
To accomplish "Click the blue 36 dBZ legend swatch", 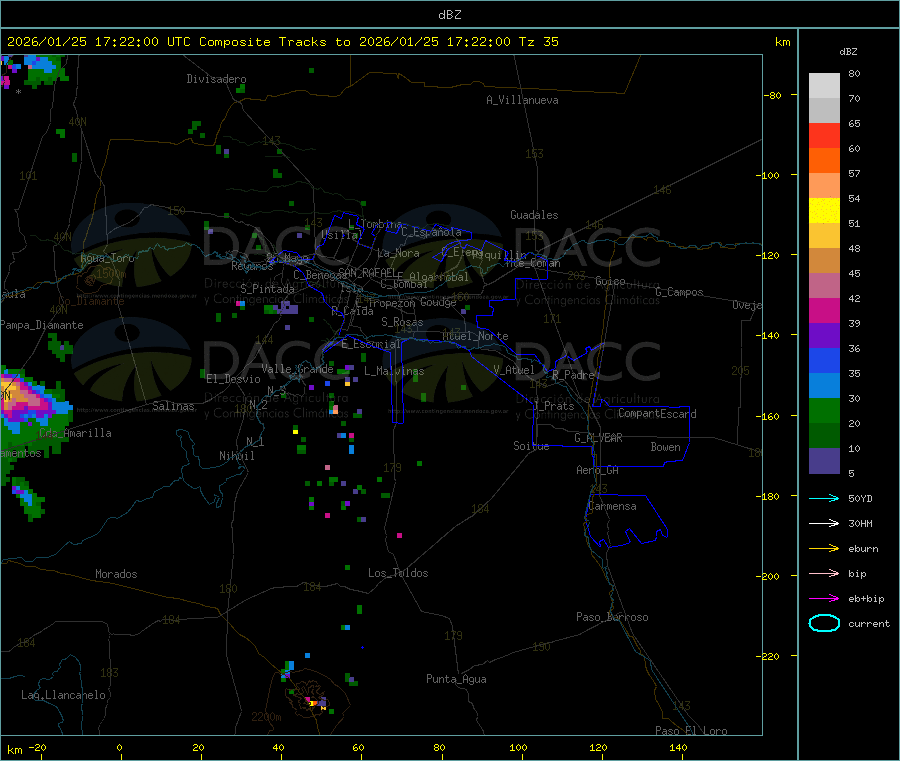I will tap(824, 360).
